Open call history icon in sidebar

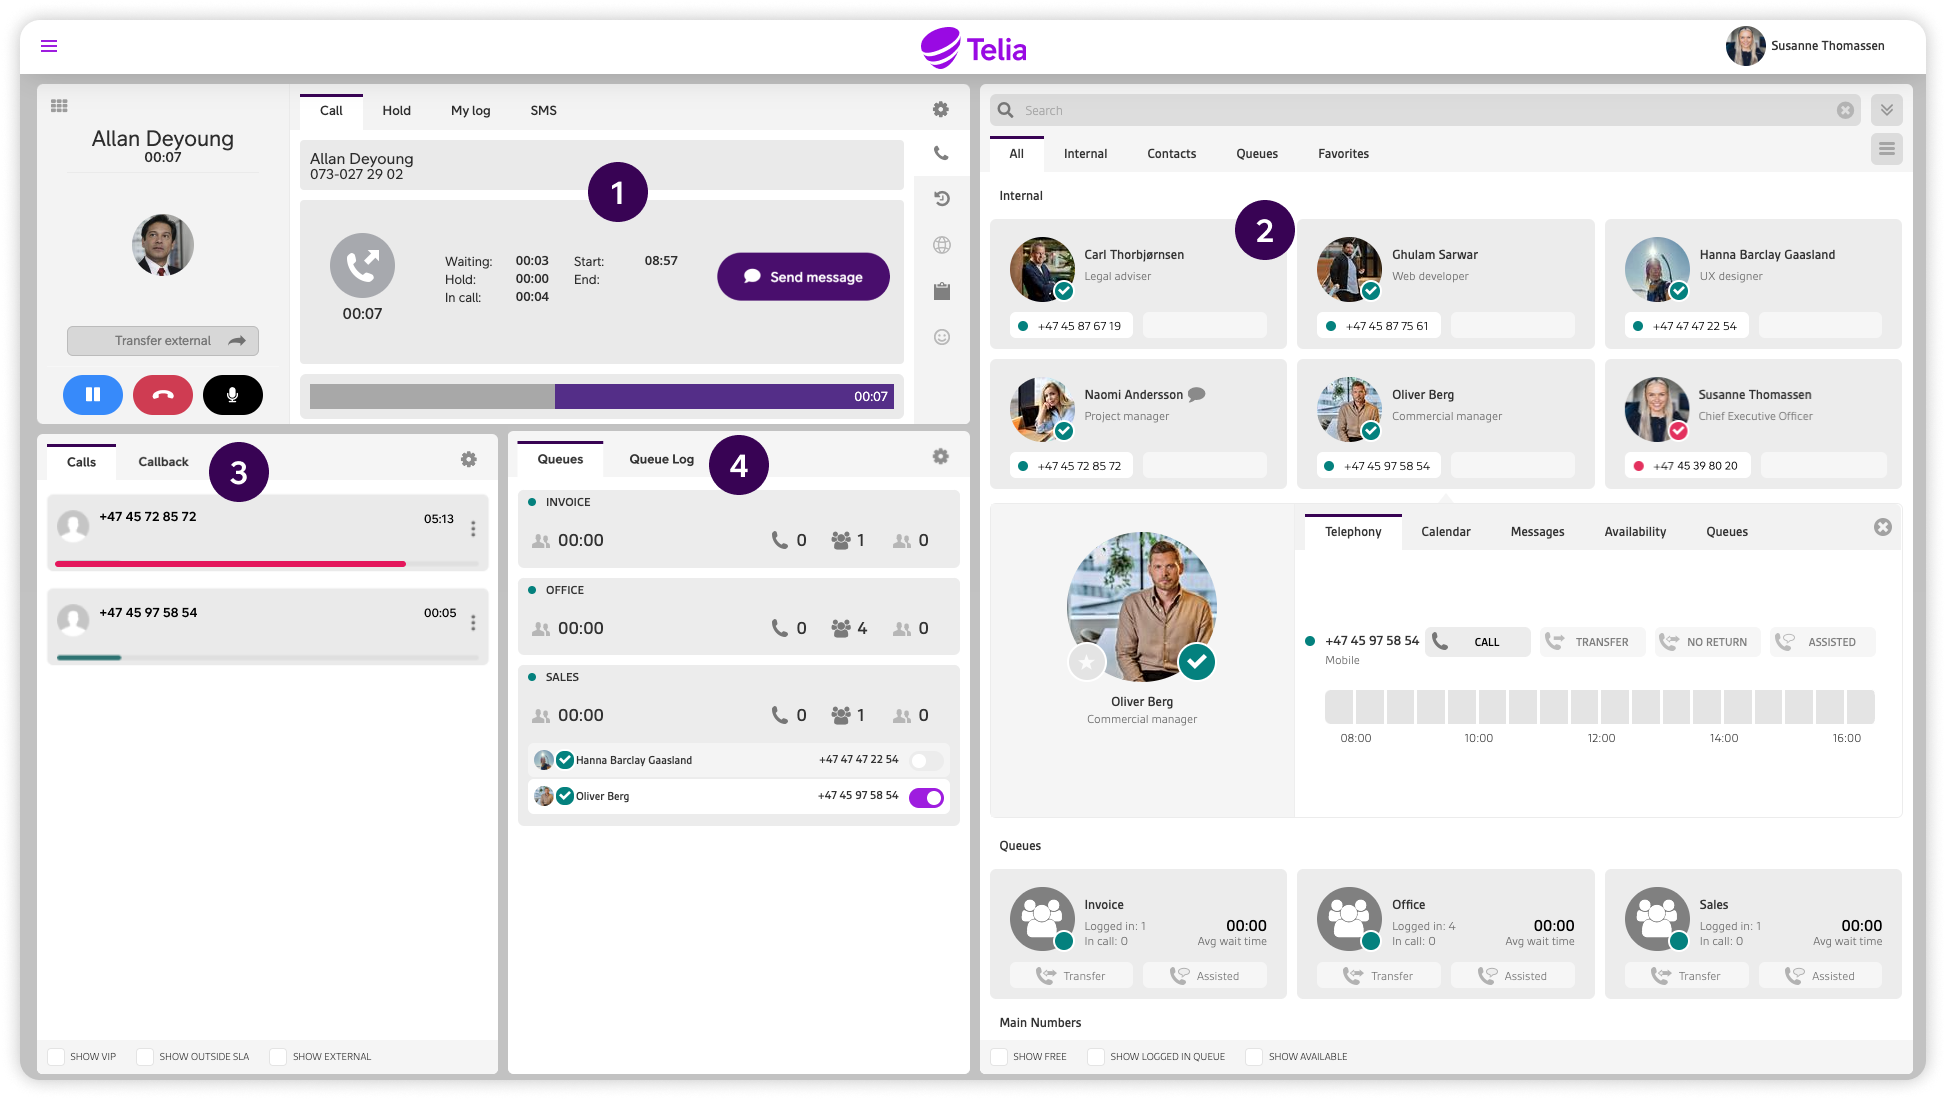(941, 198)
